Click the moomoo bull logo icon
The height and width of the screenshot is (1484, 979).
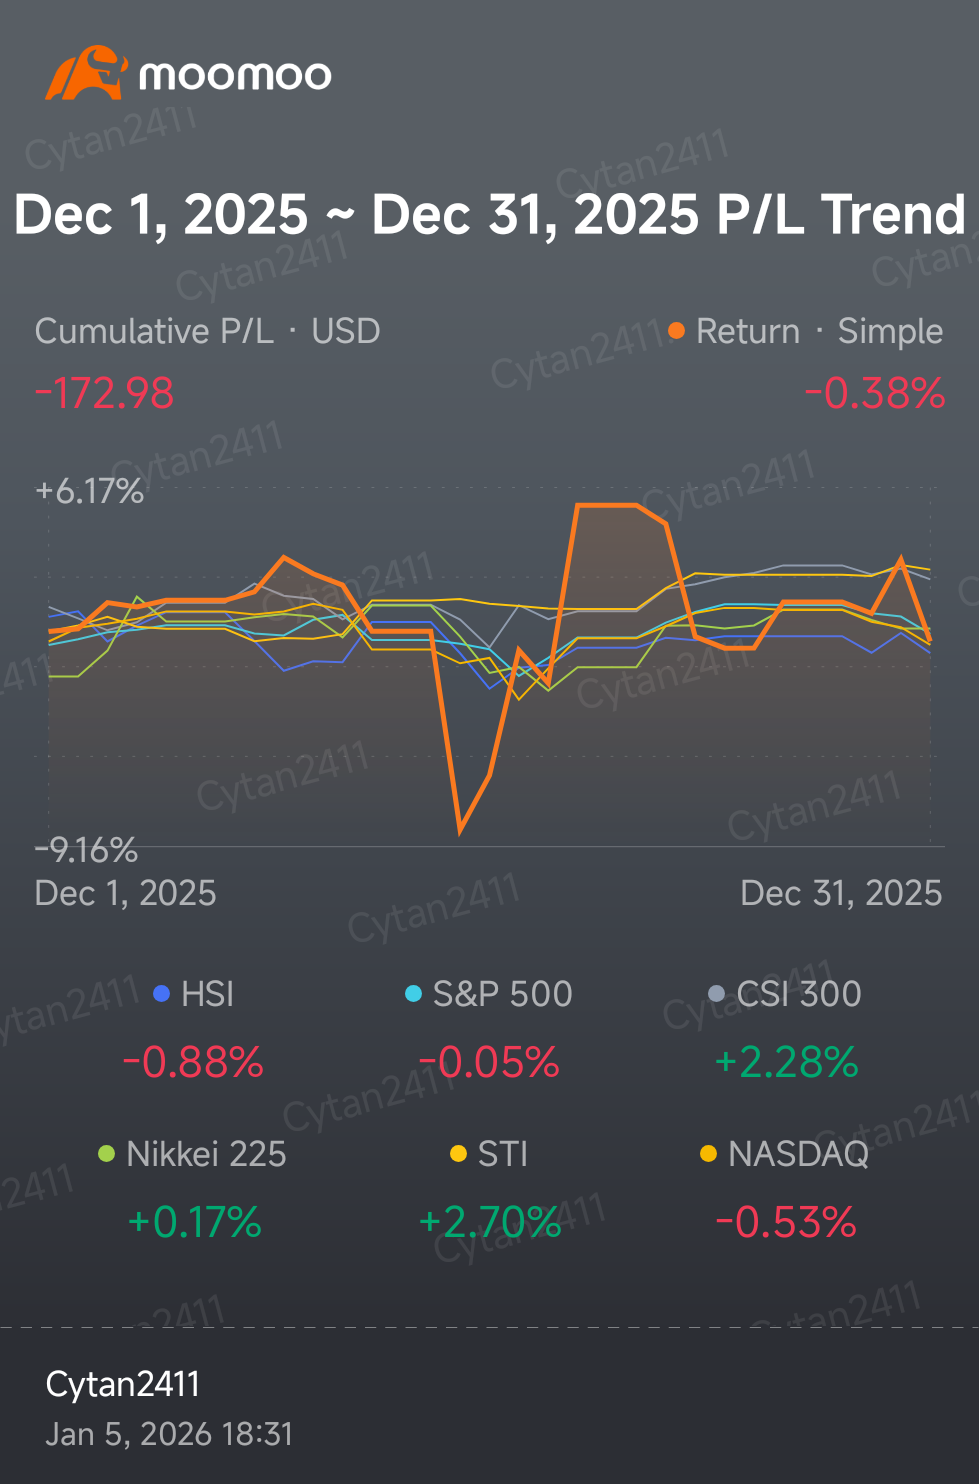(x=86, y=73)
